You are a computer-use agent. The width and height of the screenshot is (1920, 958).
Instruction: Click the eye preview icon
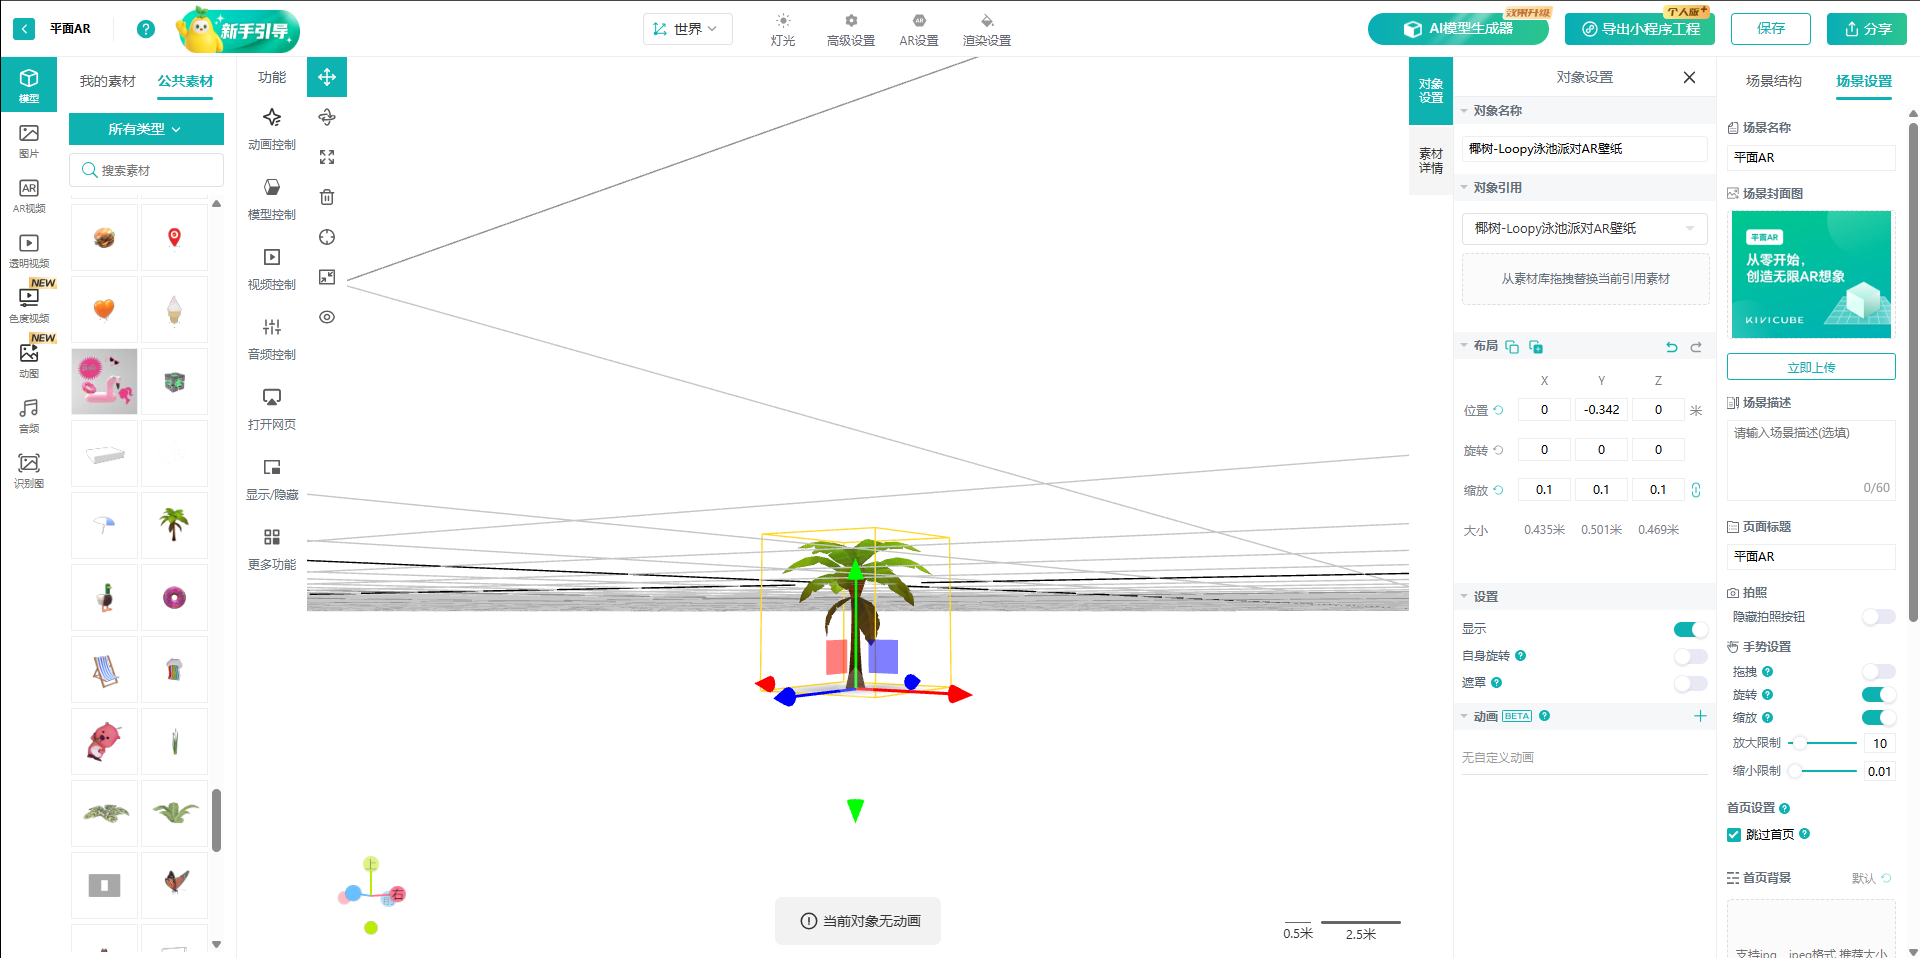click(x=327, y=317)
